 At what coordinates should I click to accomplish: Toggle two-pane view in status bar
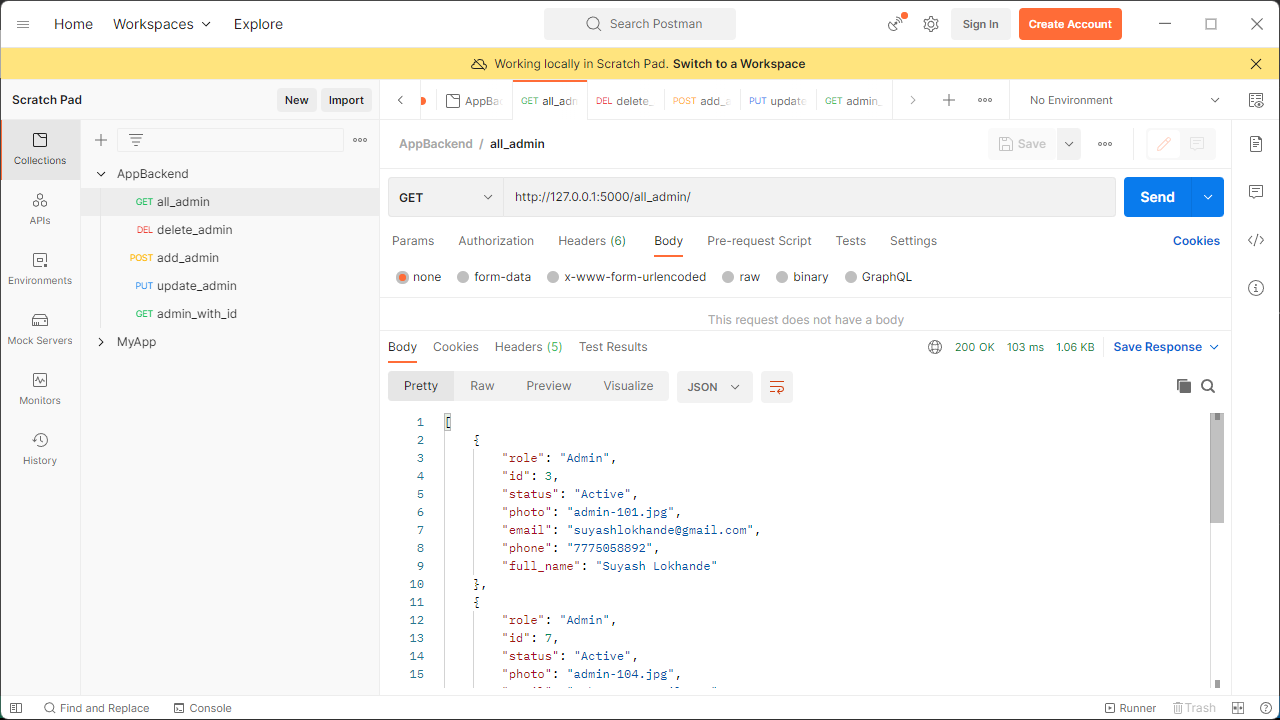tap(1239, 708)
